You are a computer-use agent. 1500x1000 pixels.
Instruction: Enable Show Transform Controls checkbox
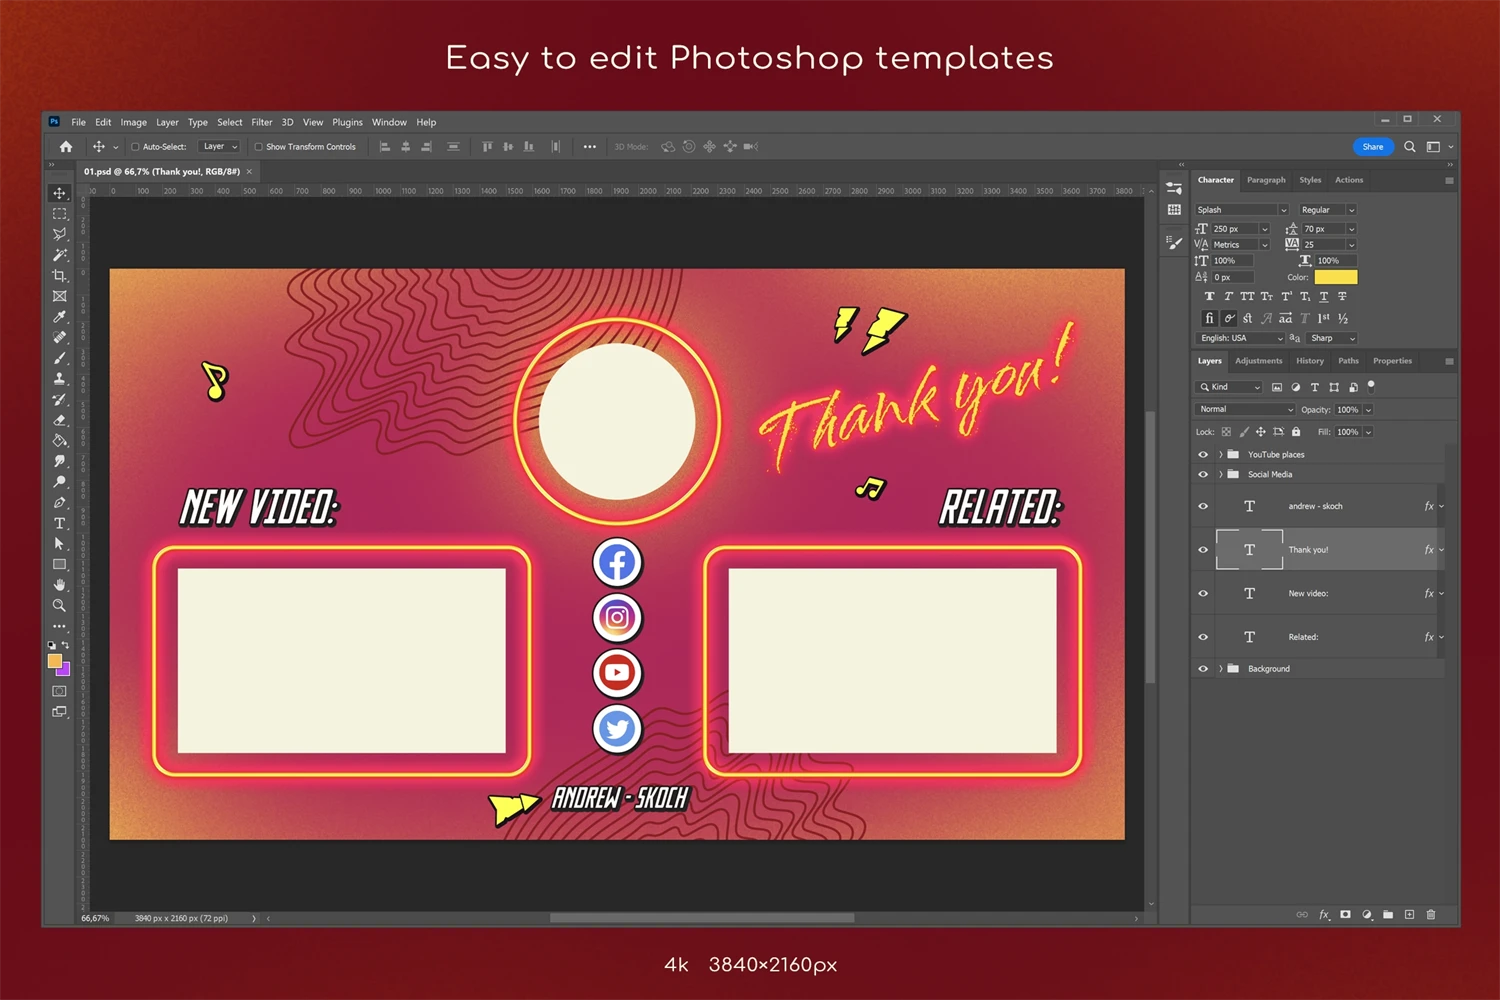[259, 147]
